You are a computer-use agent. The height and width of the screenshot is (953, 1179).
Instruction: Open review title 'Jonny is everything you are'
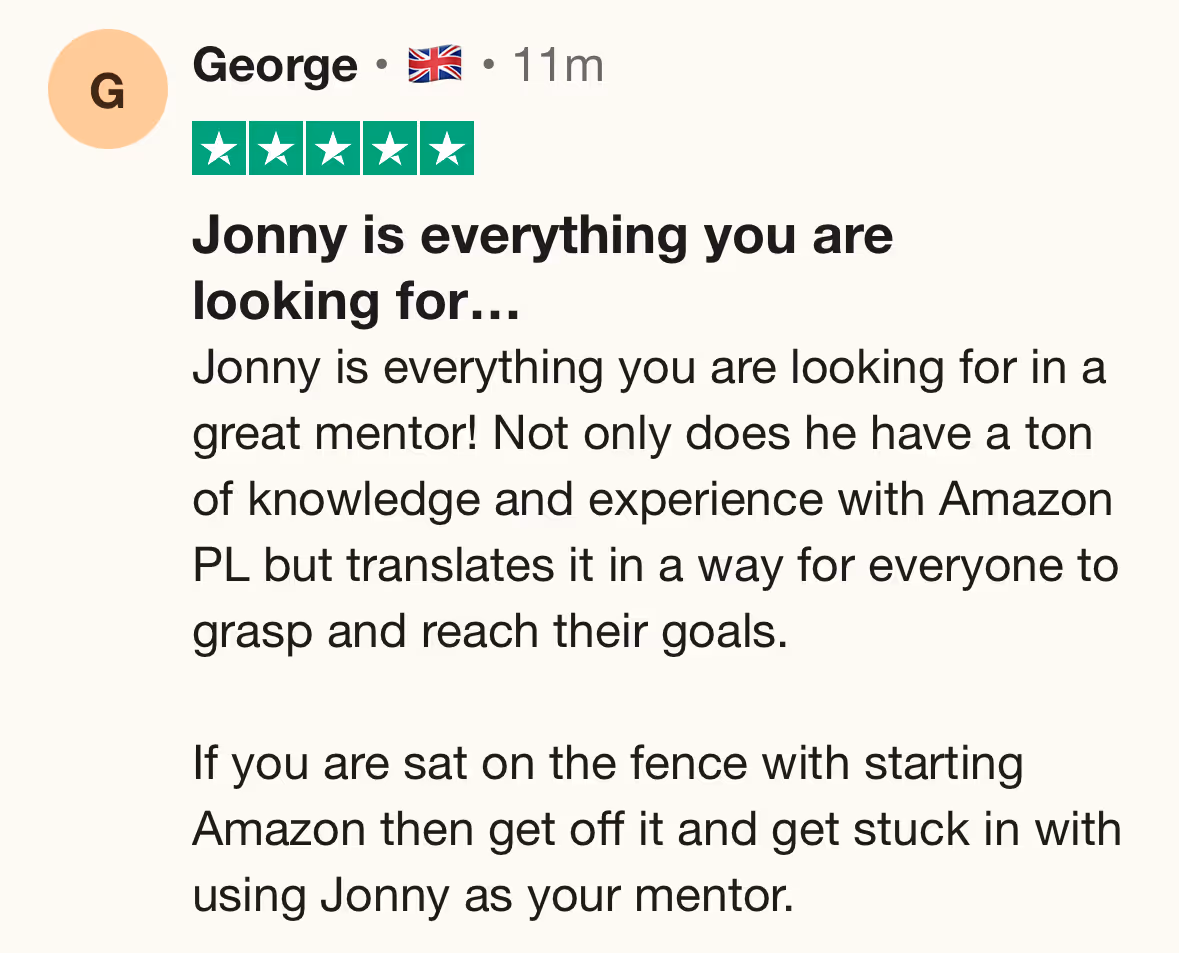point(543,237)
